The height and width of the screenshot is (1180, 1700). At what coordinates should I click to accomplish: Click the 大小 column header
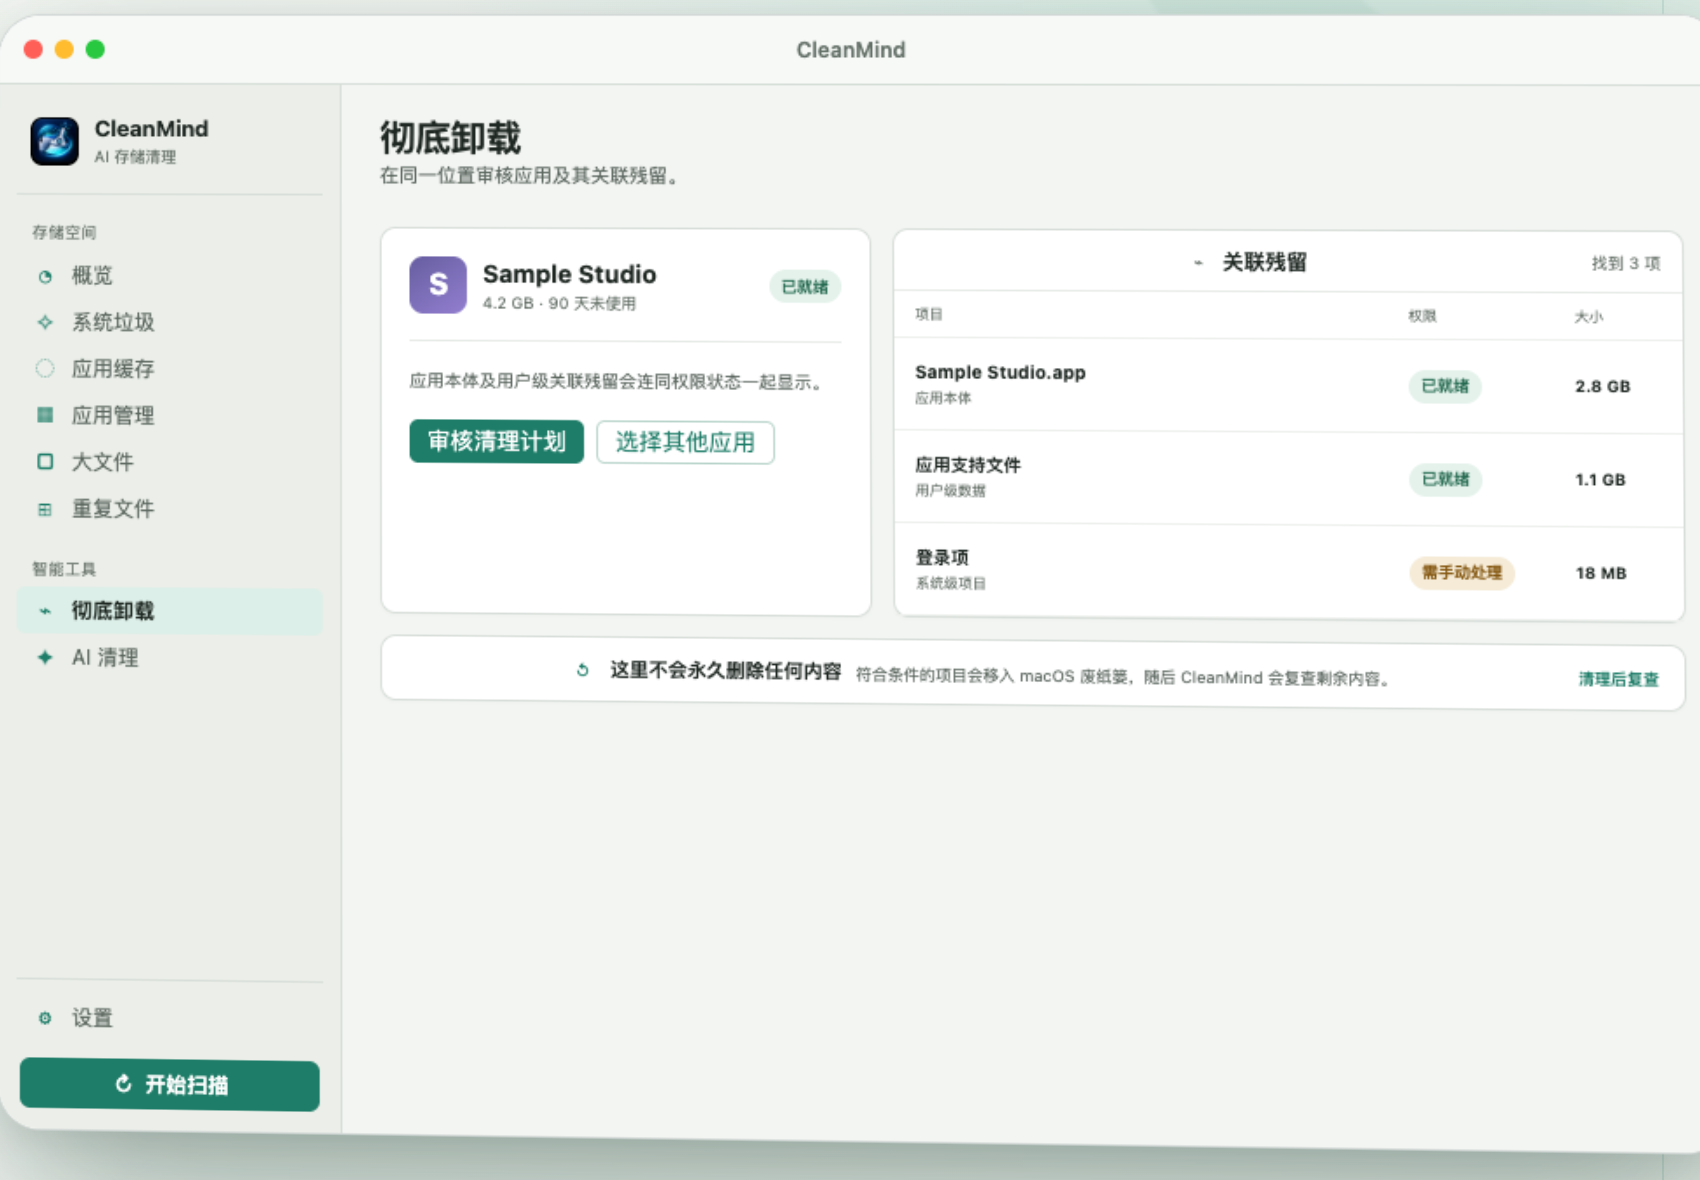1589,317
